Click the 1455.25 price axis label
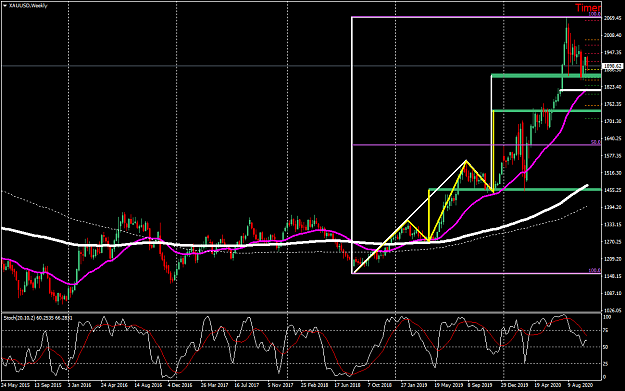 613,190
